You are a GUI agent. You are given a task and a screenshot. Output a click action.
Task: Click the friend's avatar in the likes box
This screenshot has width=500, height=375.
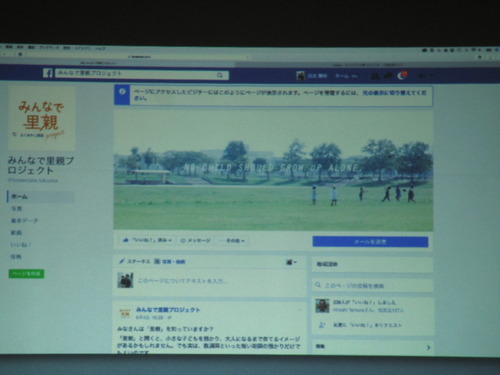pos(322,306)
